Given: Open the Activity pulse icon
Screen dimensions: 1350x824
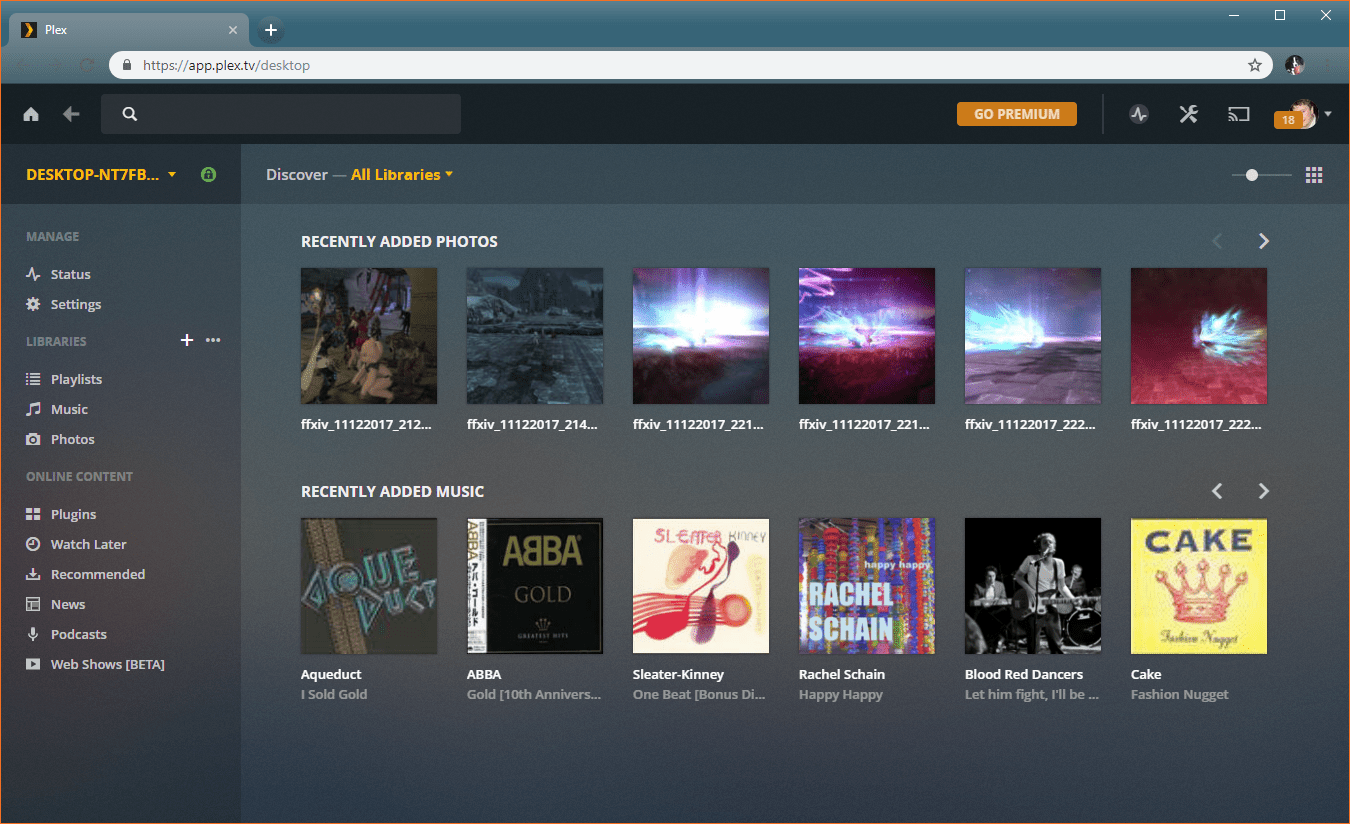Looking at the screenshot, I should (1139, 114).
